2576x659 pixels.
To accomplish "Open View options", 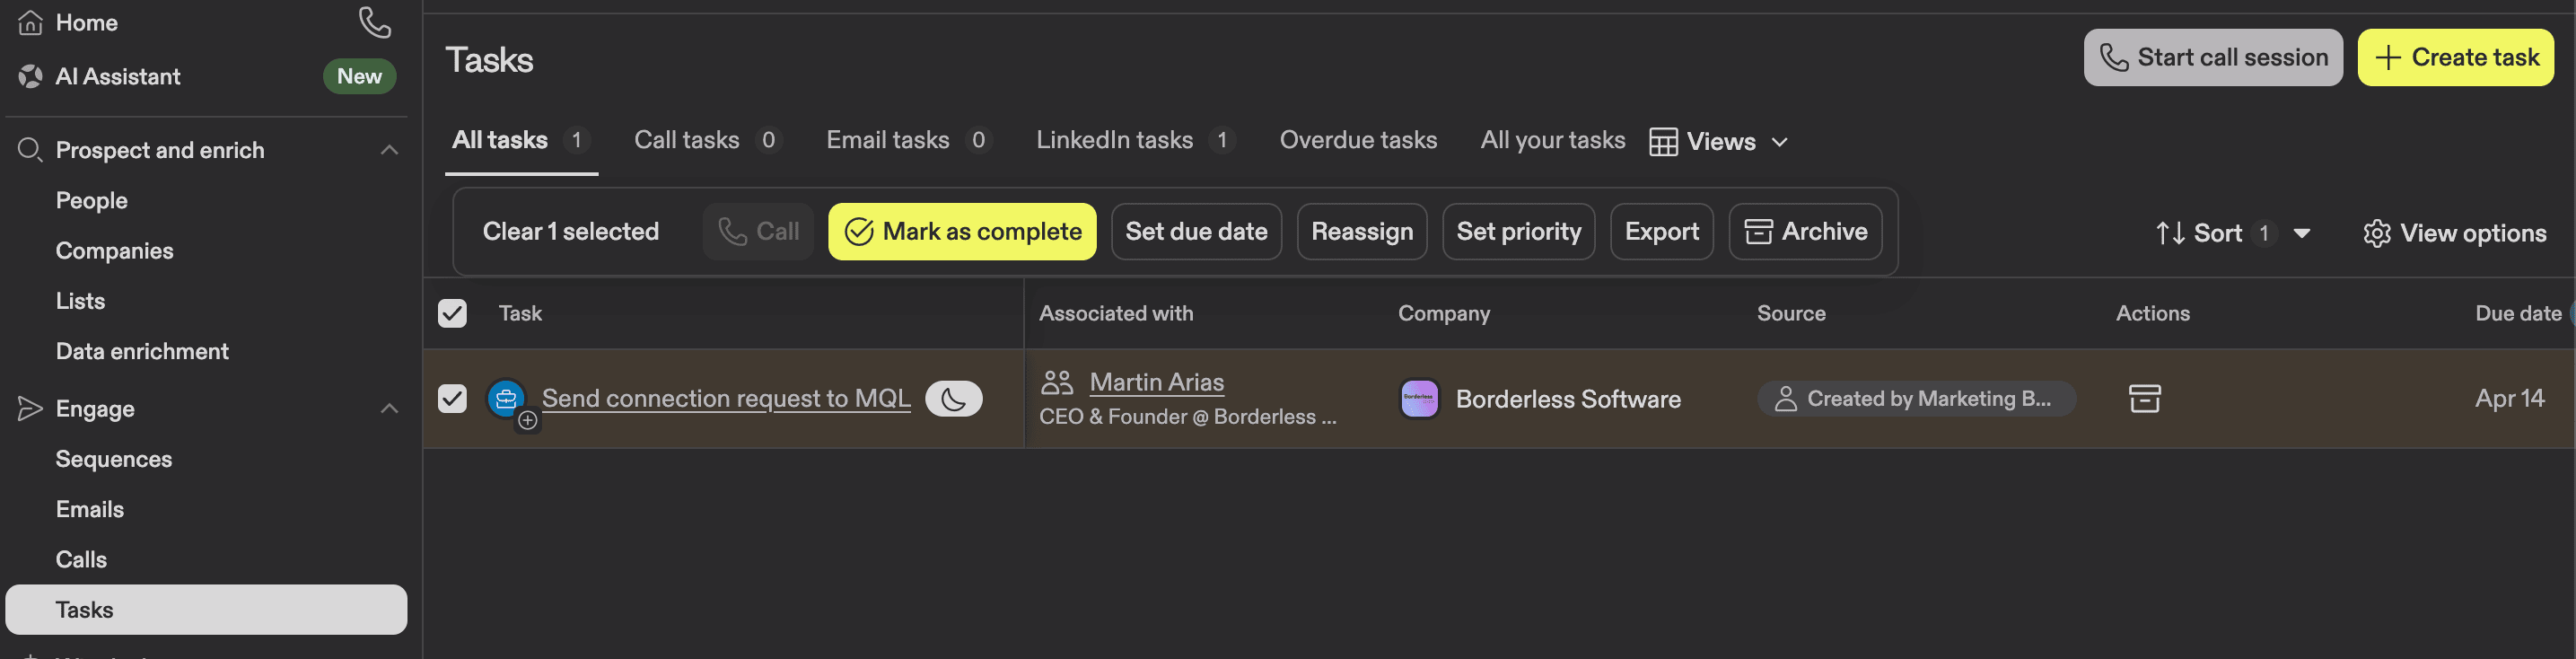I will point(2455,234).
